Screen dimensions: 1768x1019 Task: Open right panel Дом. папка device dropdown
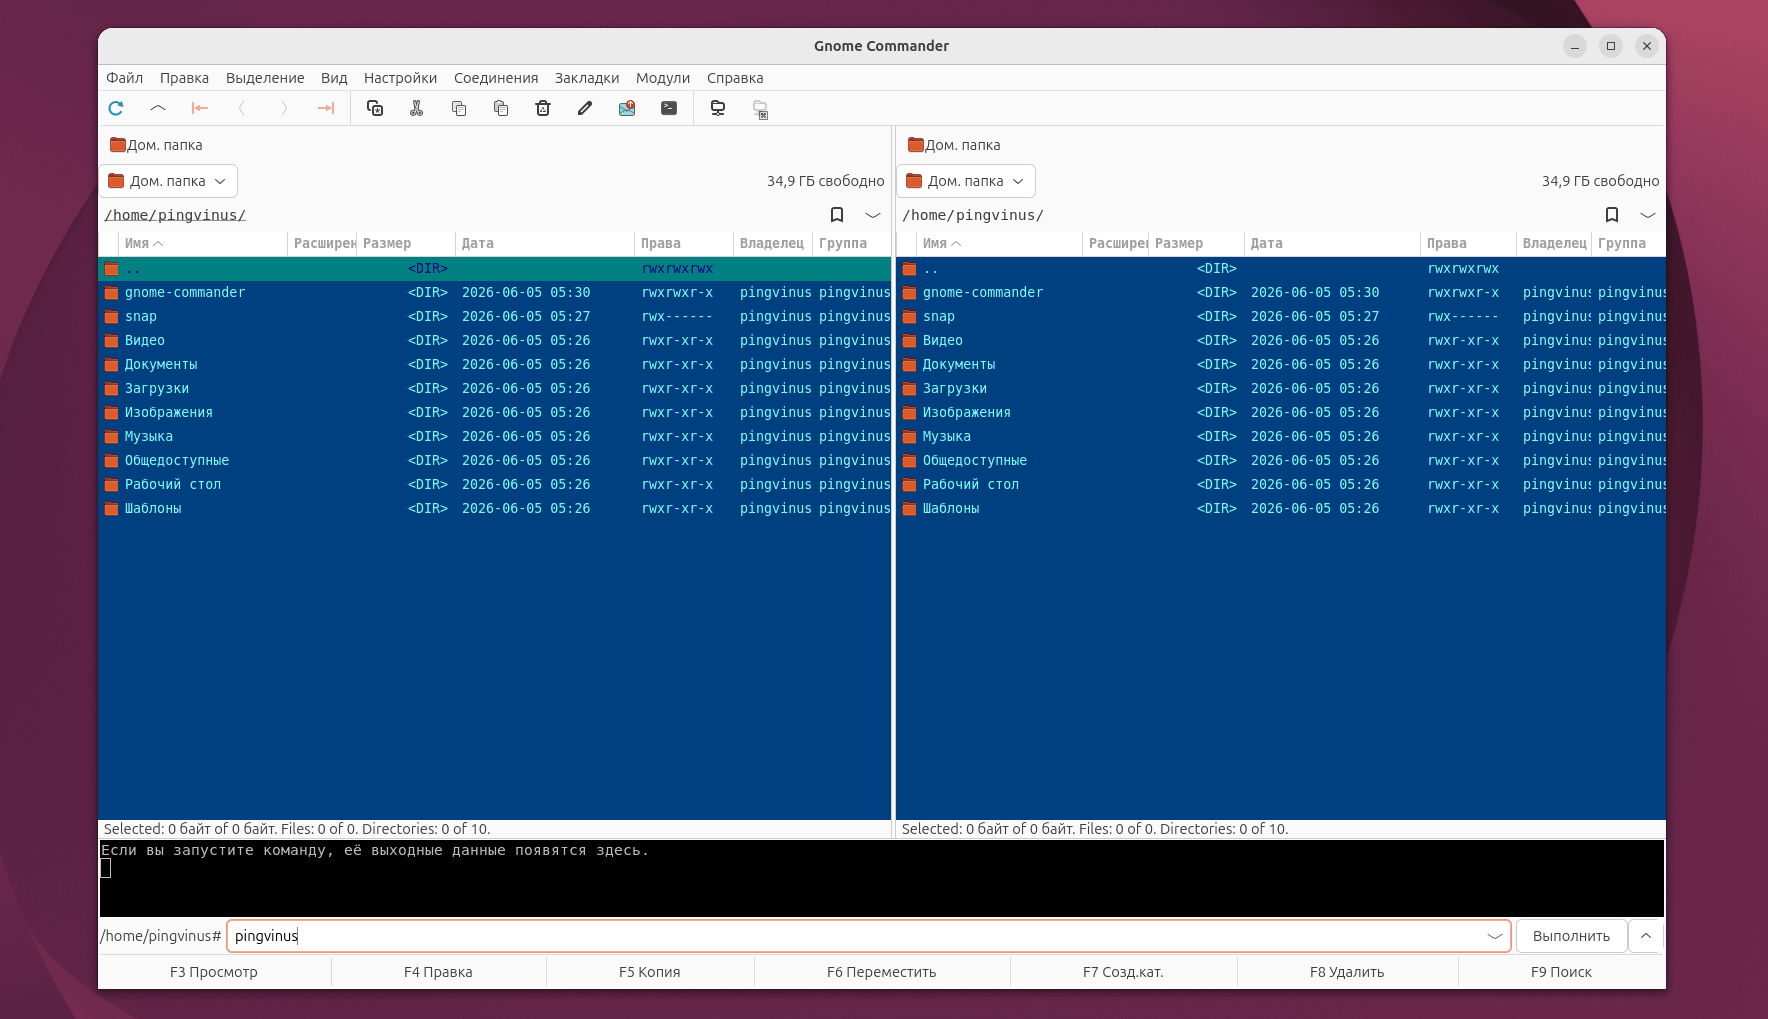coord(966,181)
